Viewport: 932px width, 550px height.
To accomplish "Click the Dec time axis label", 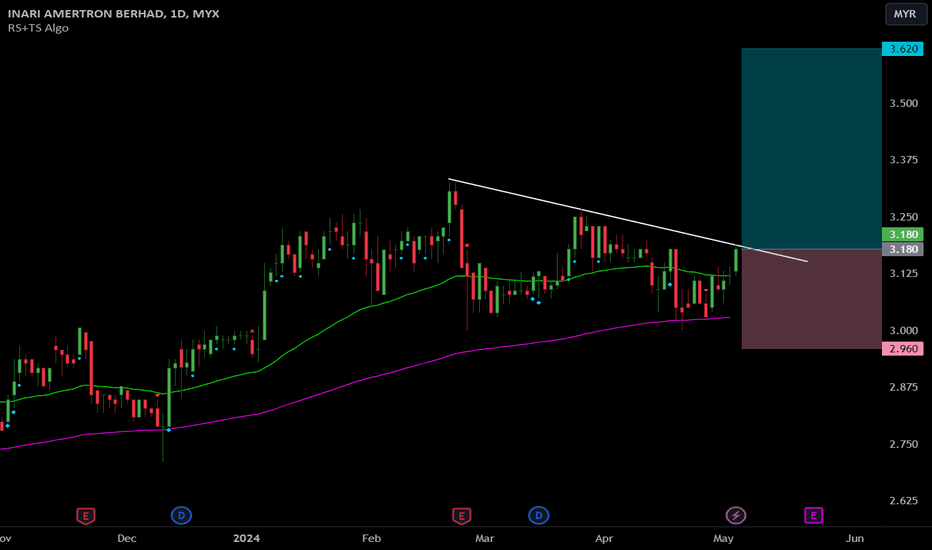I will (127, 538).
